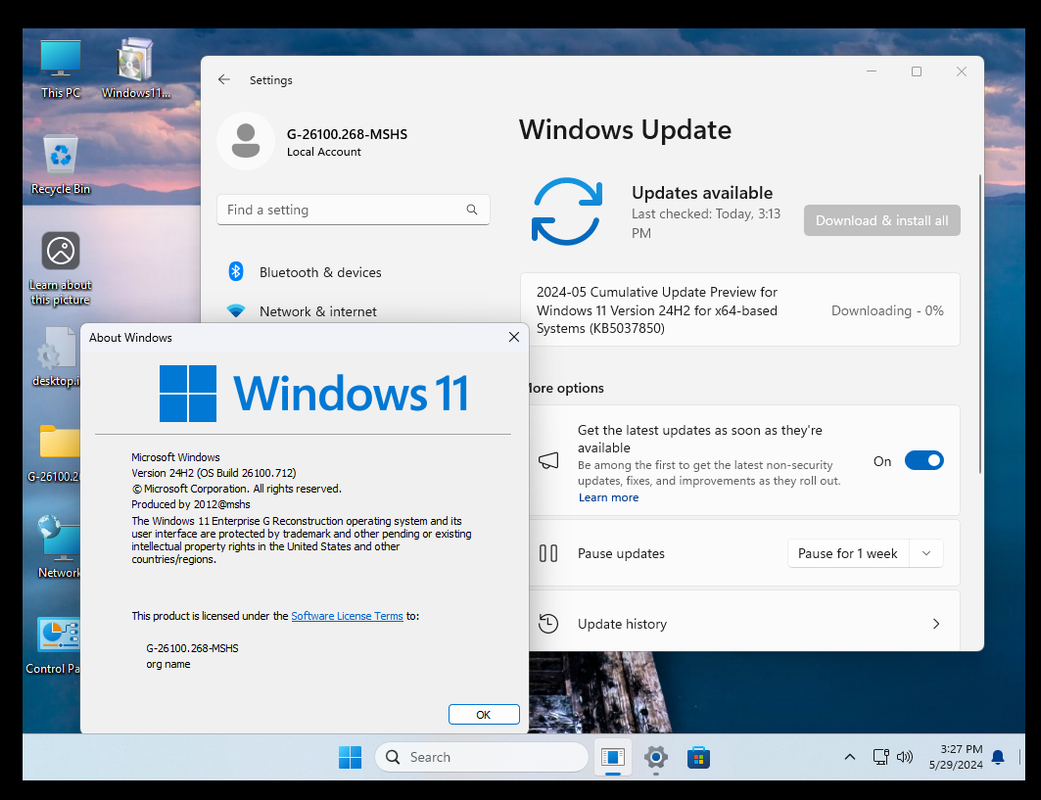Open the Windows11 disc desktop icon
This screenshot has width=1041, height=800.
point(135,68)
